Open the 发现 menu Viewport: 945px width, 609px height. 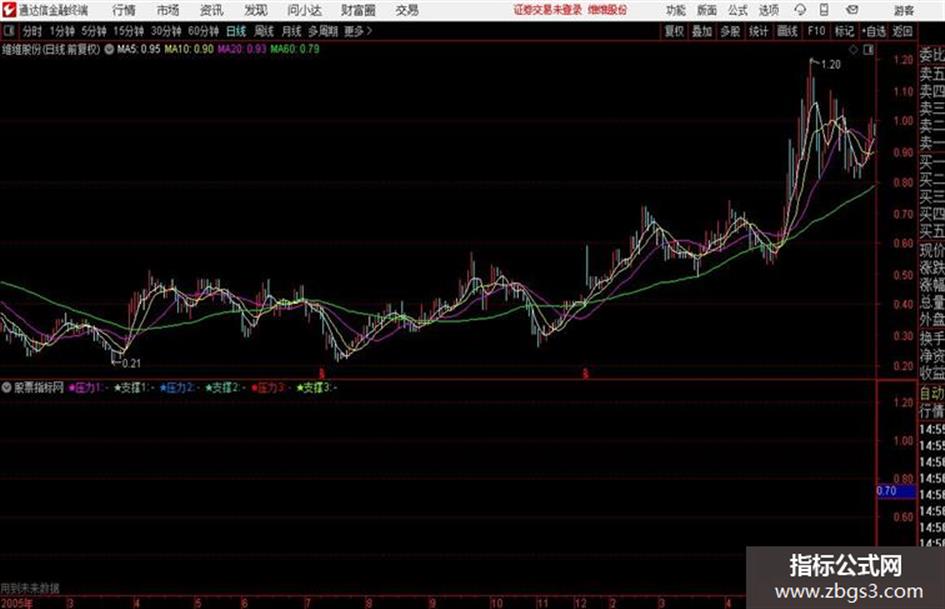coord(256,10)
